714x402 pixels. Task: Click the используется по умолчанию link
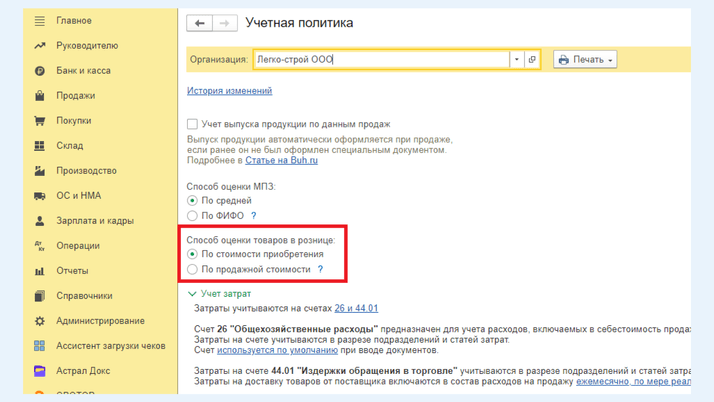277,350
